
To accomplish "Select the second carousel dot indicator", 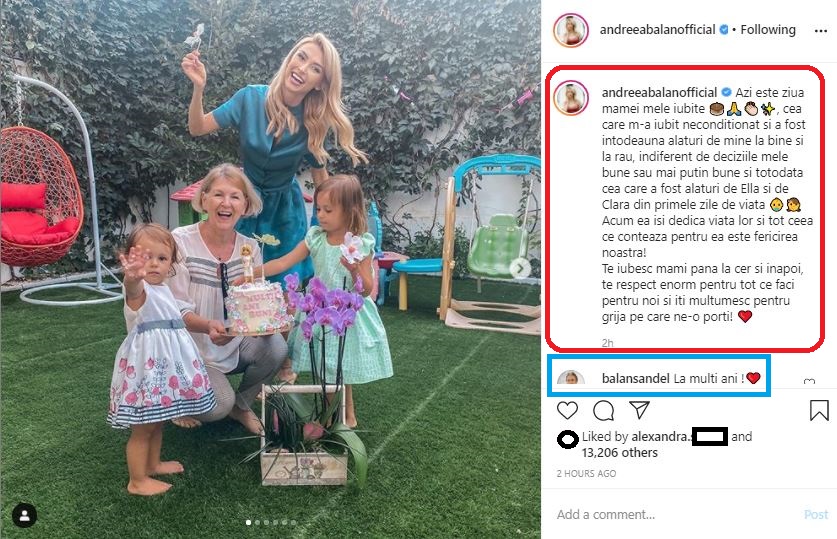I will click(x=257, y=522).
